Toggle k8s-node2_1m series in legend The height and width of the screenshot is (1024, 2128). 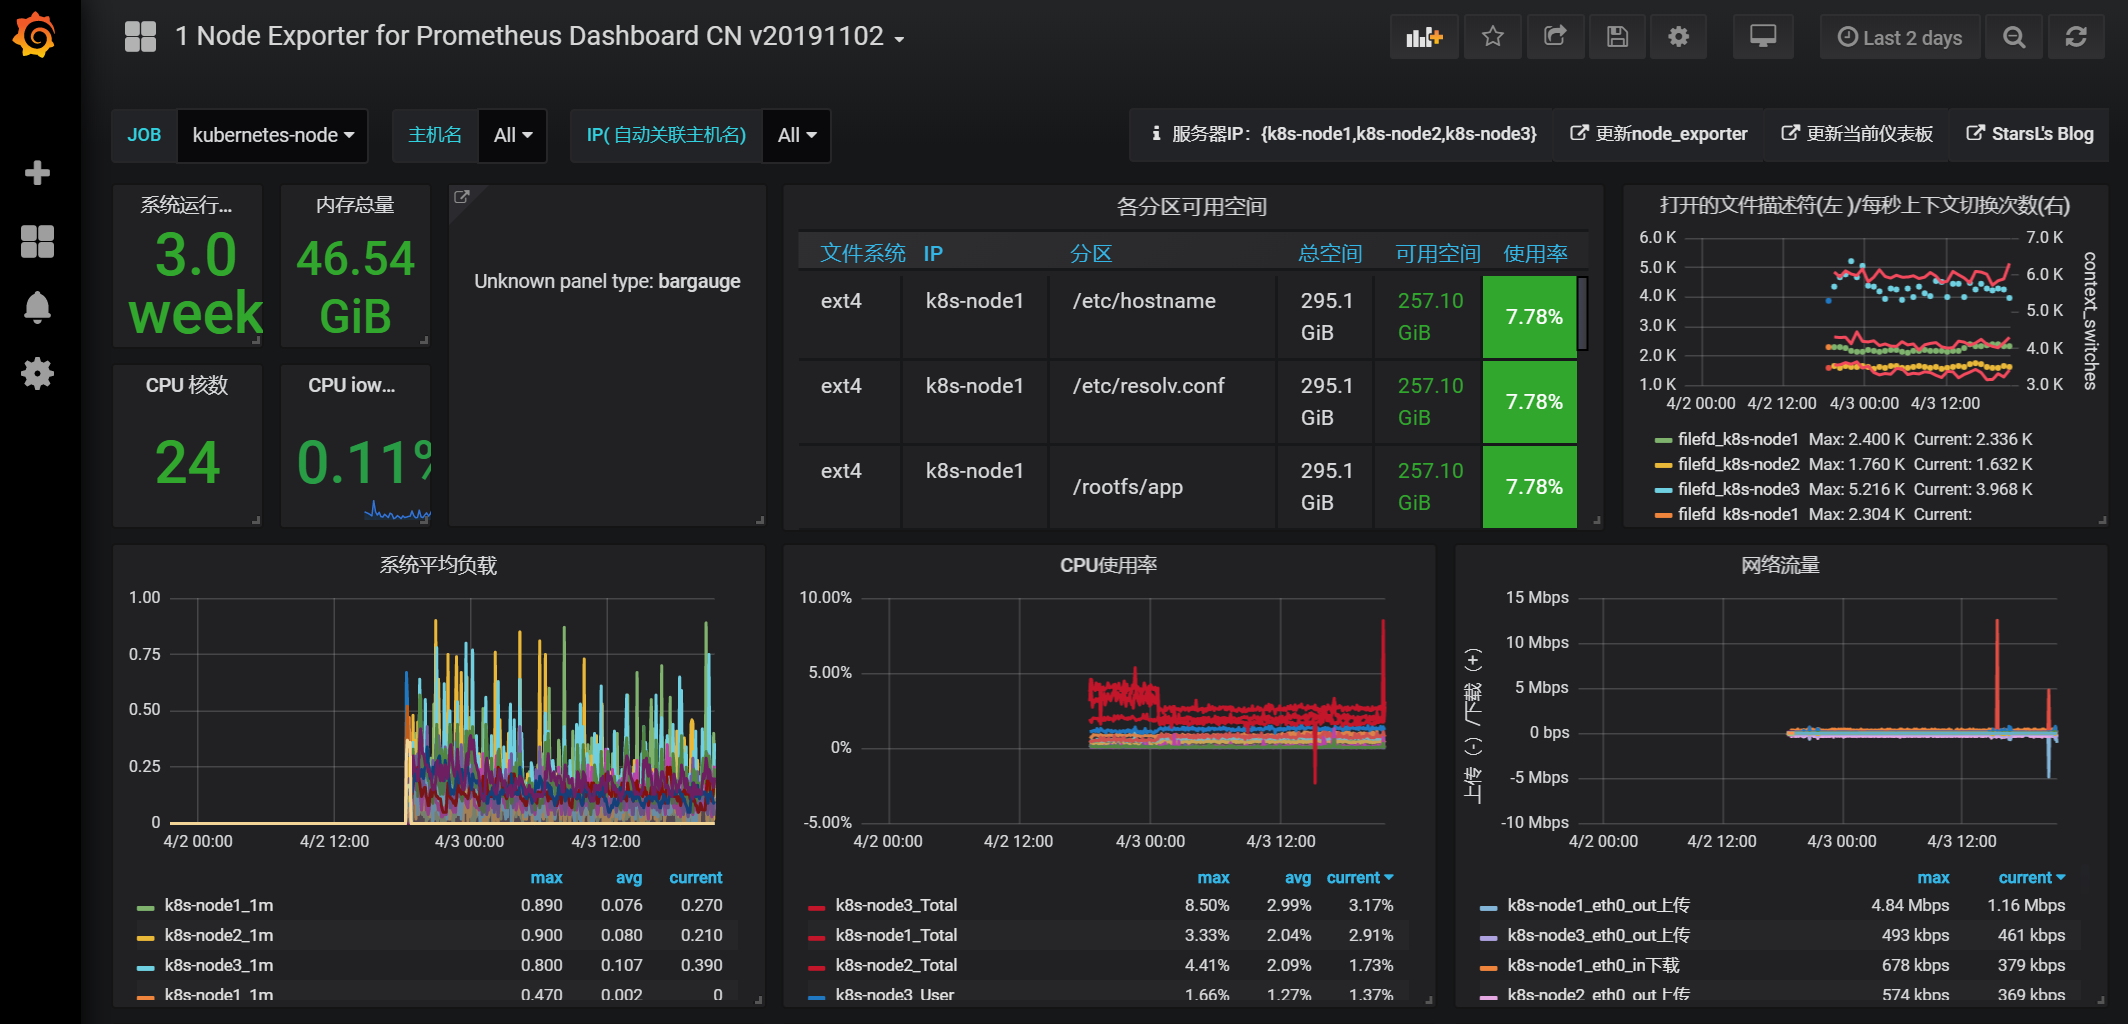coord(219,936)
